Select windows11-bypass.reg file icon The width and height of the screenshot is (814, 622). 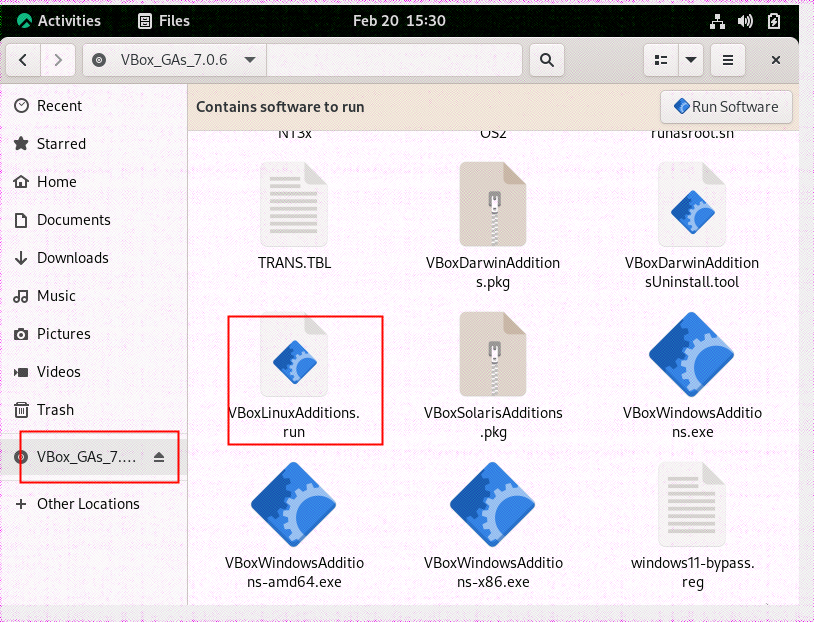tap(691, 504)
